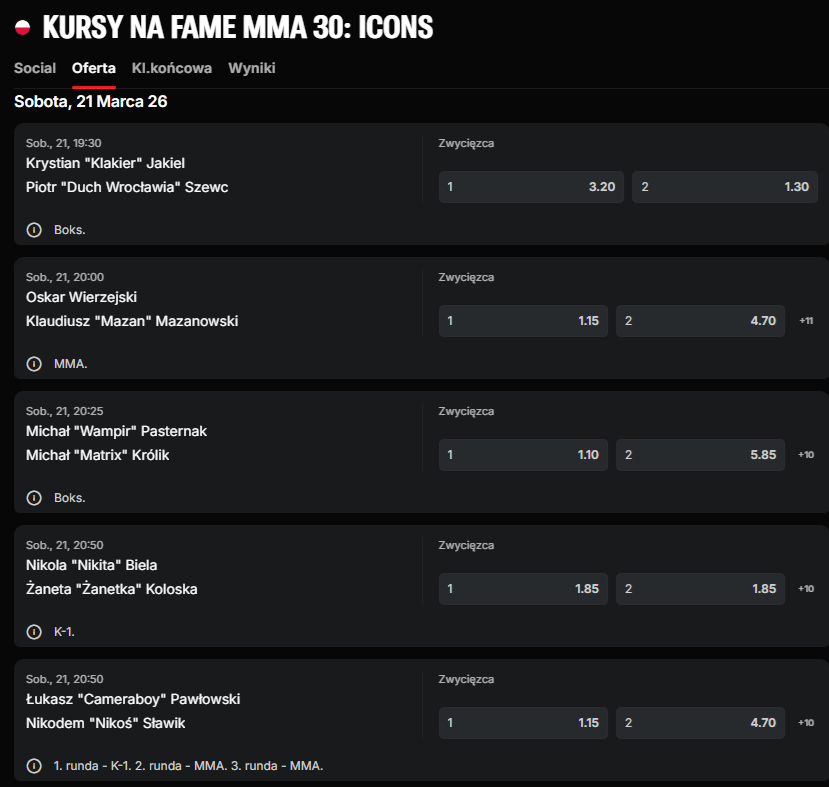Image resolution: width=829 pixels, height=787 pixels.
Task: Open Oskar Wierzejski fight details
Action: point(82,297)
